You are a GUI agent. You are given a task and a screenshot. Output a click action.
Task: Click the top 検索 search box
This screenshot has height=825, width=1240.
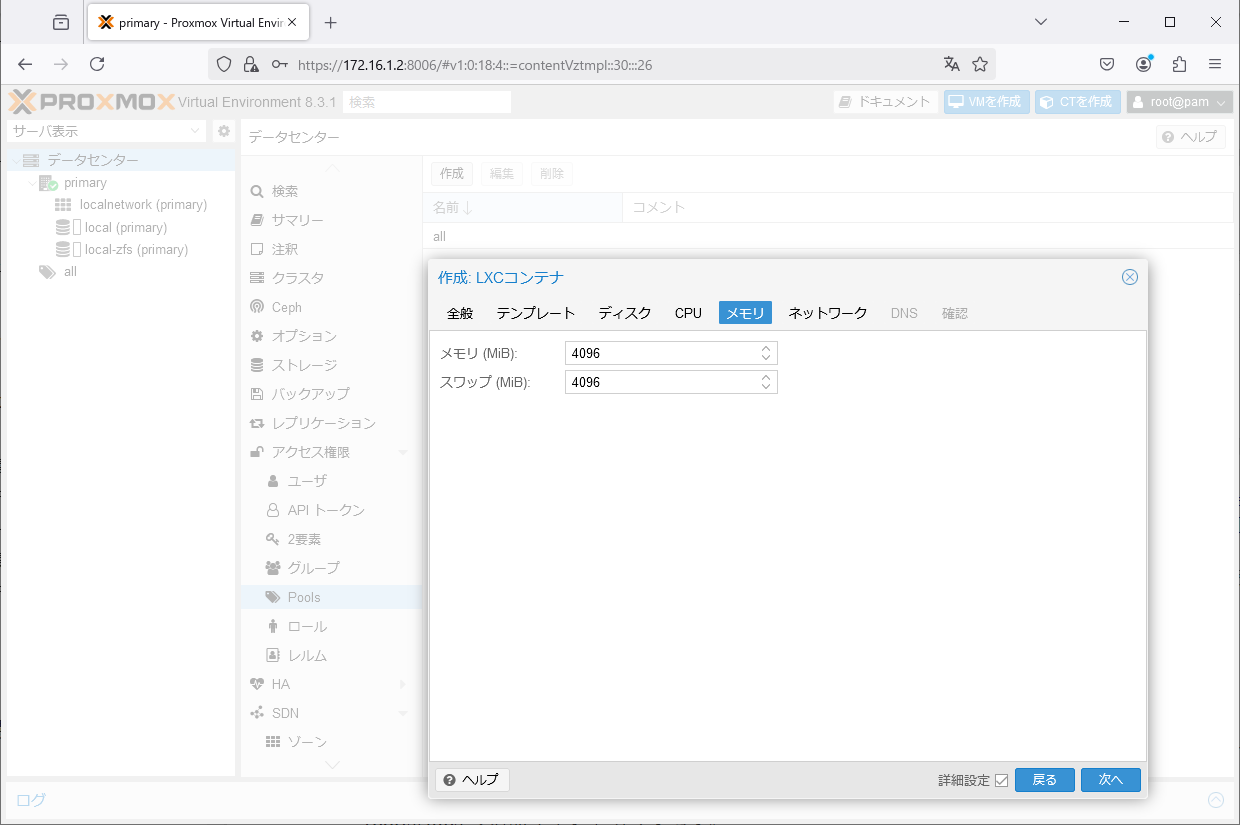click(427, 102)
